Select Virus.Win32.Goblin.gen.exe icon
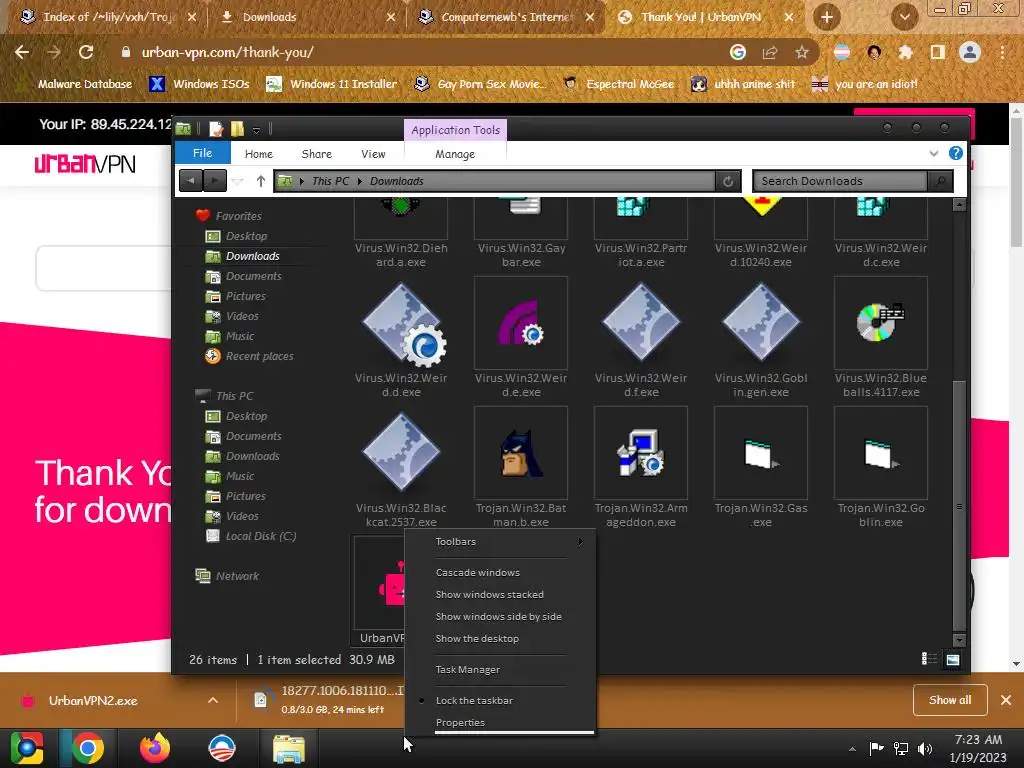The height and width of the screenshot is (768, 1024). click(x=761, y=322)
